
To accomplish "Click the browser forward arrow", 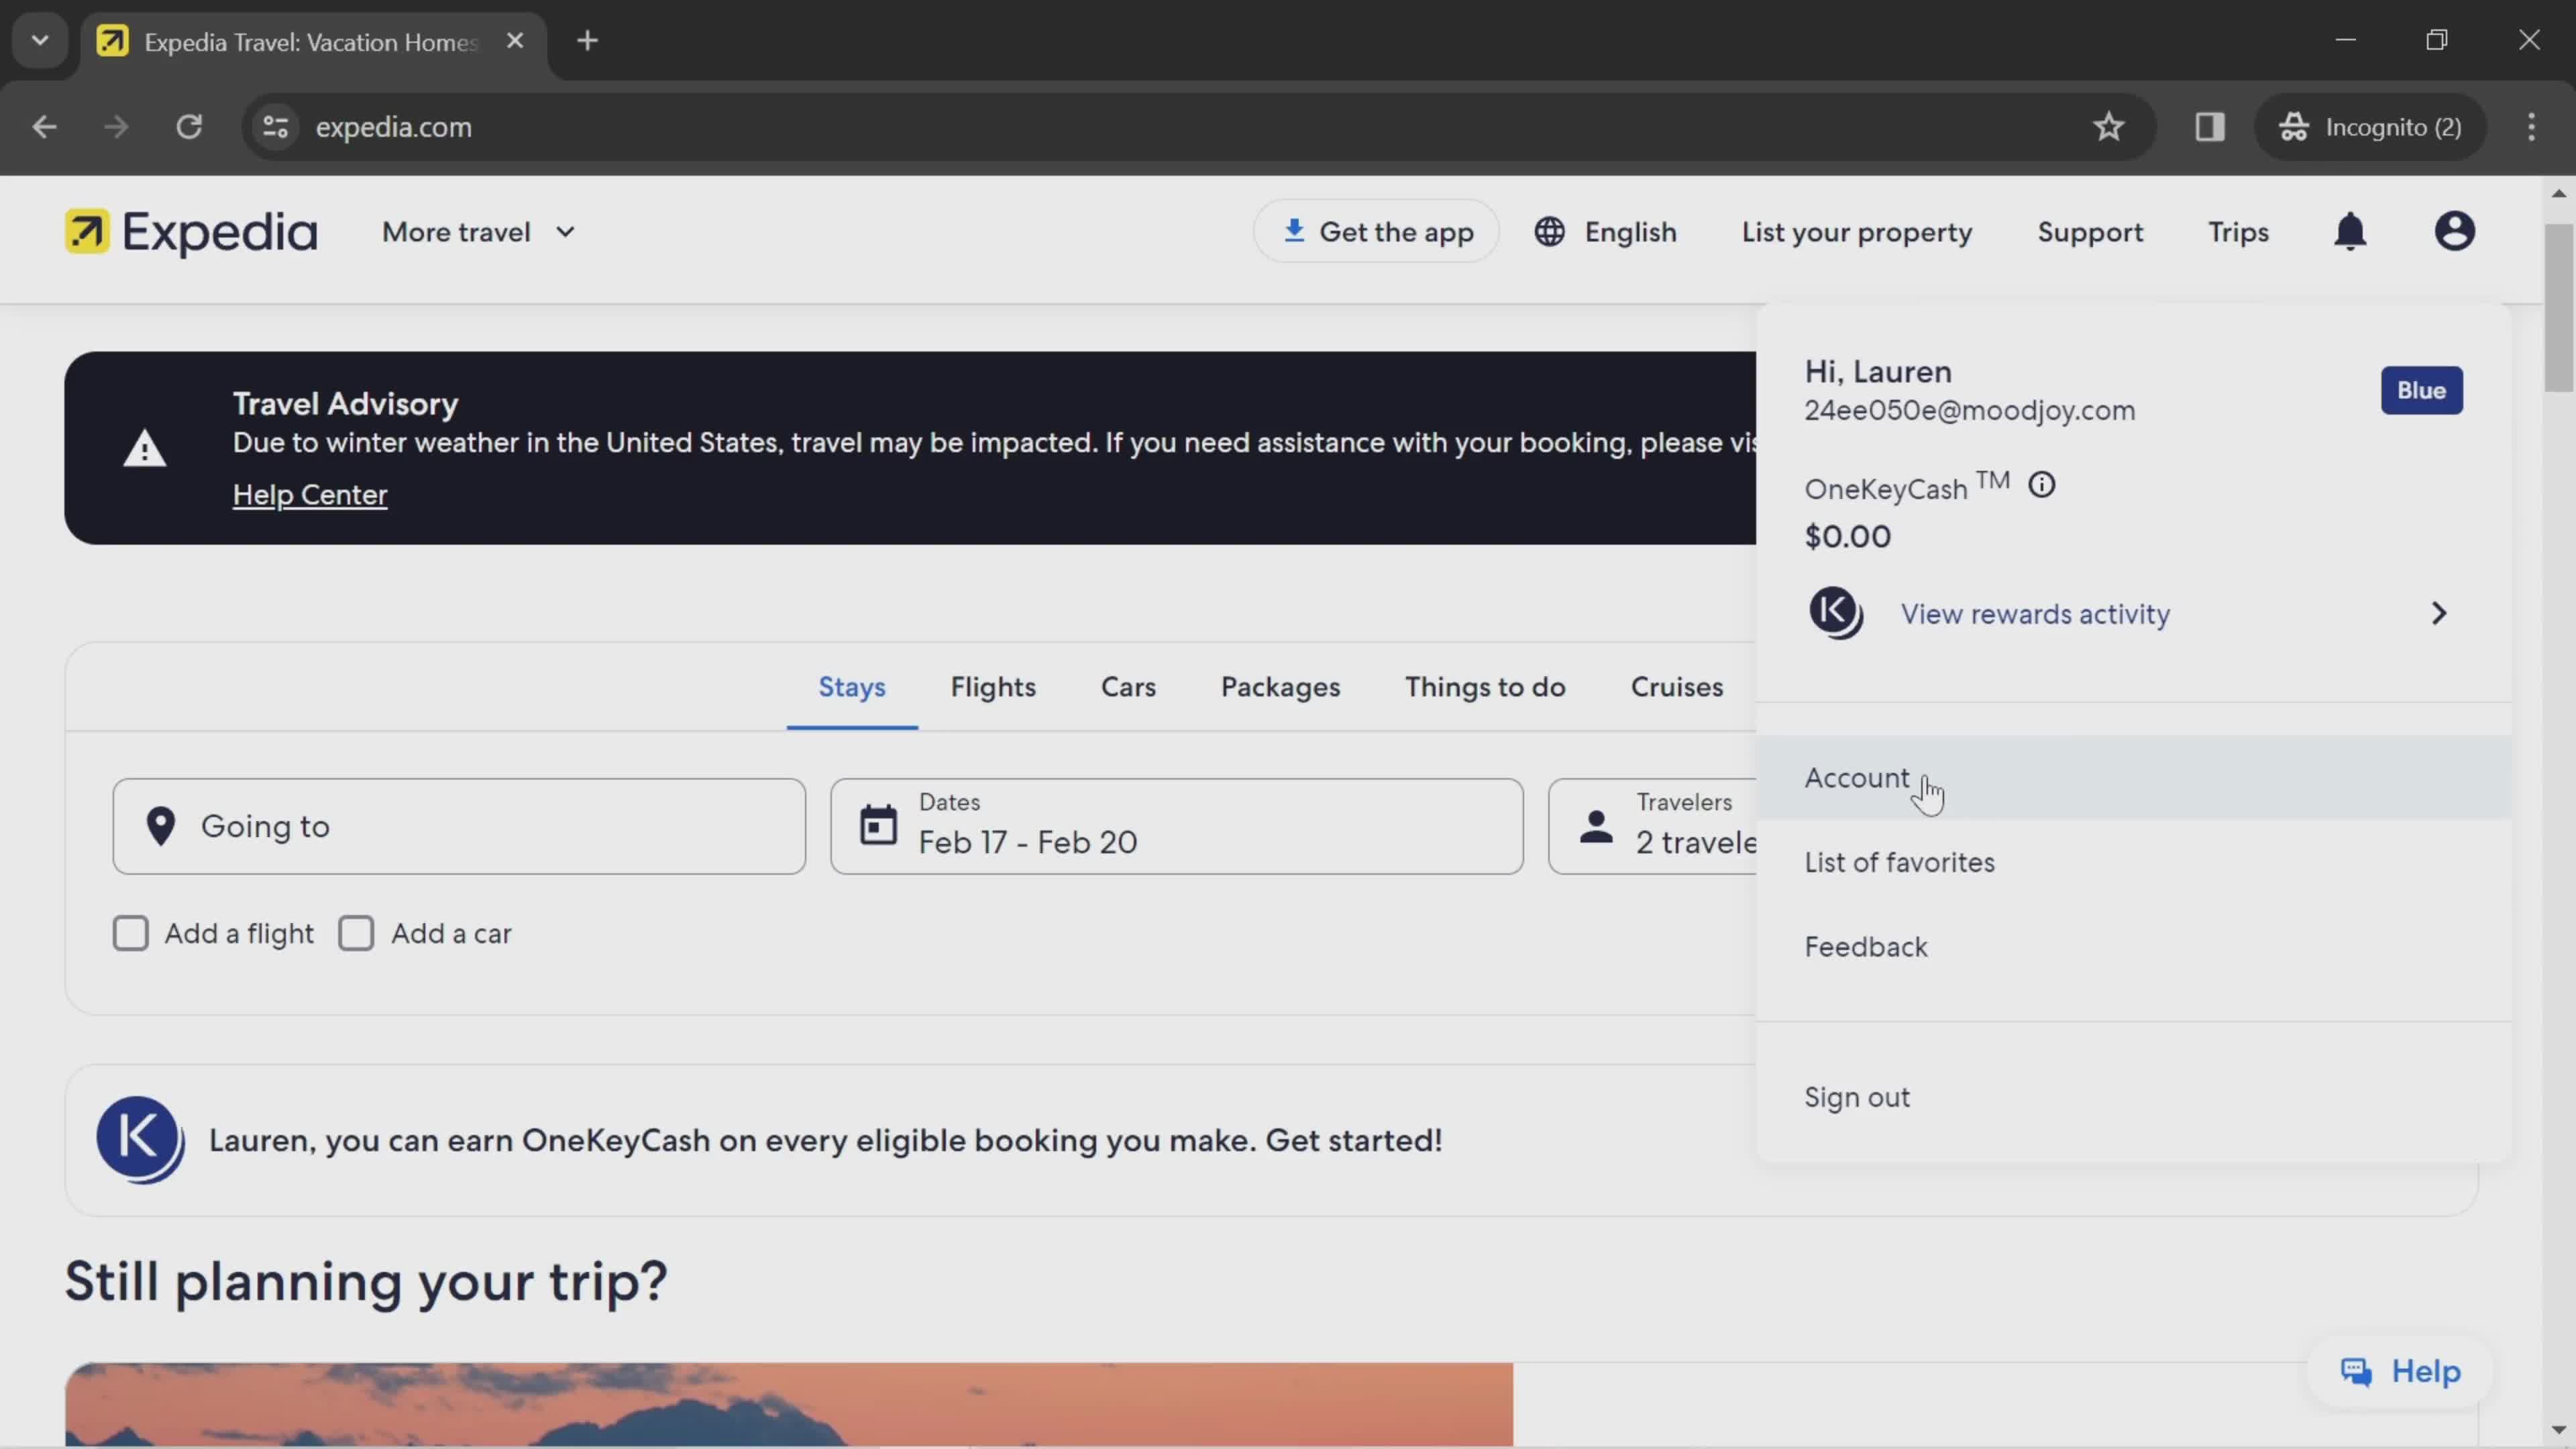I will pyautogui.click(x=116, y=127).
